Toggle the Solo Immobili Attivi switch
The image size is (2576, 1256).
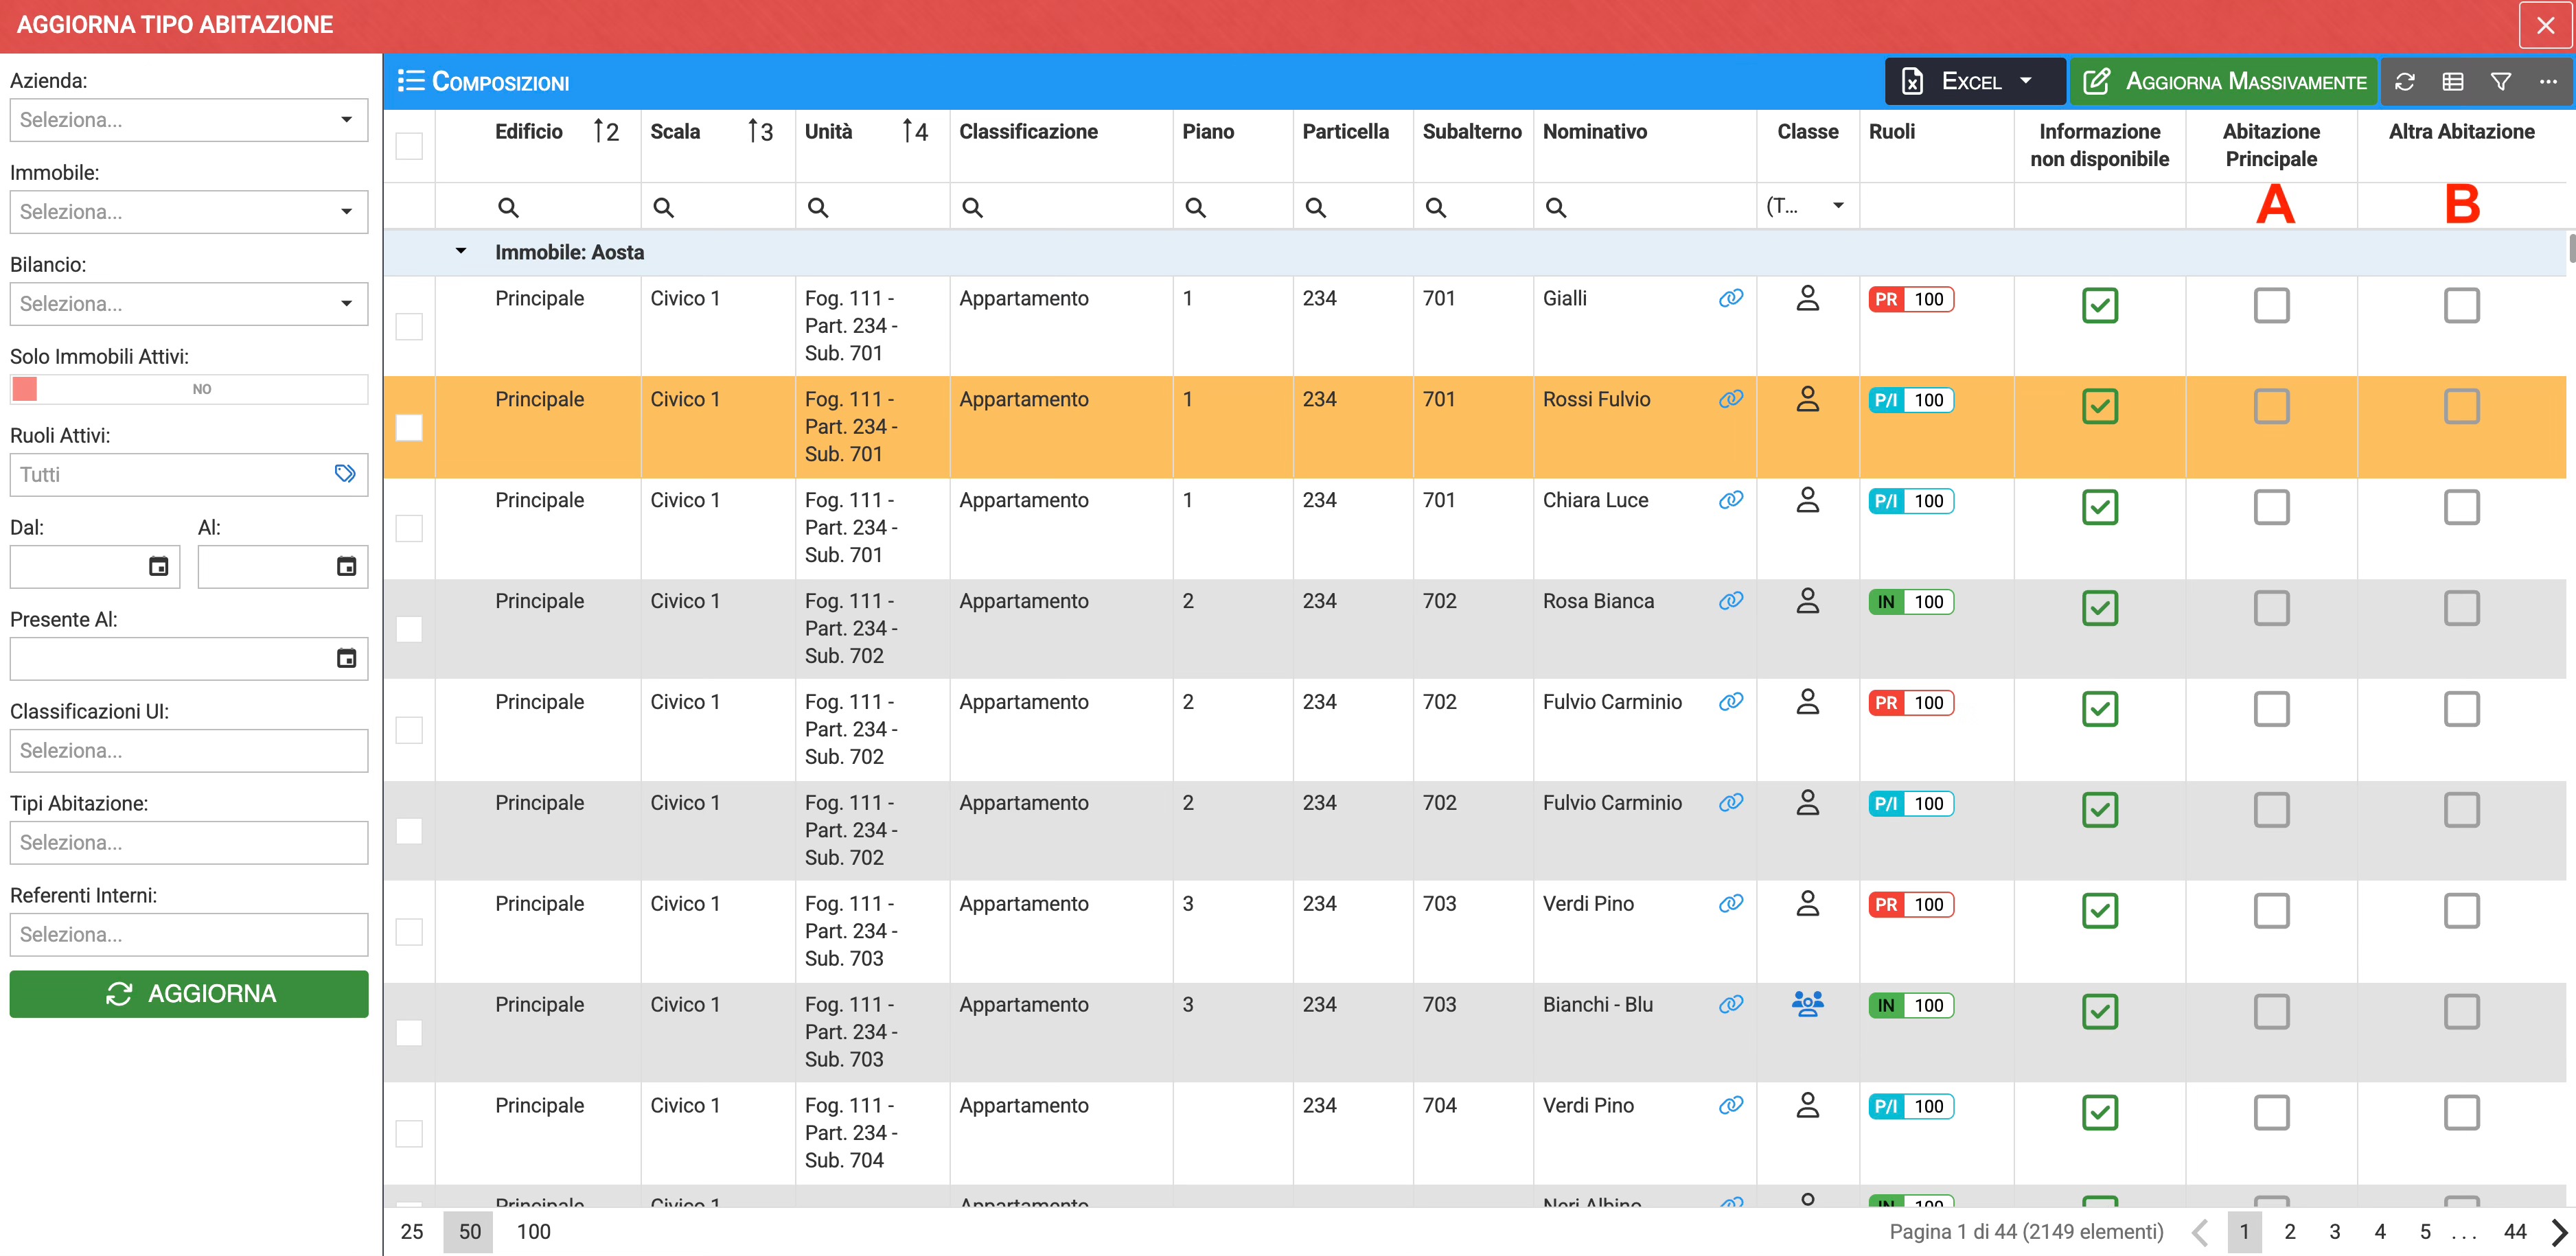point(25,389)
